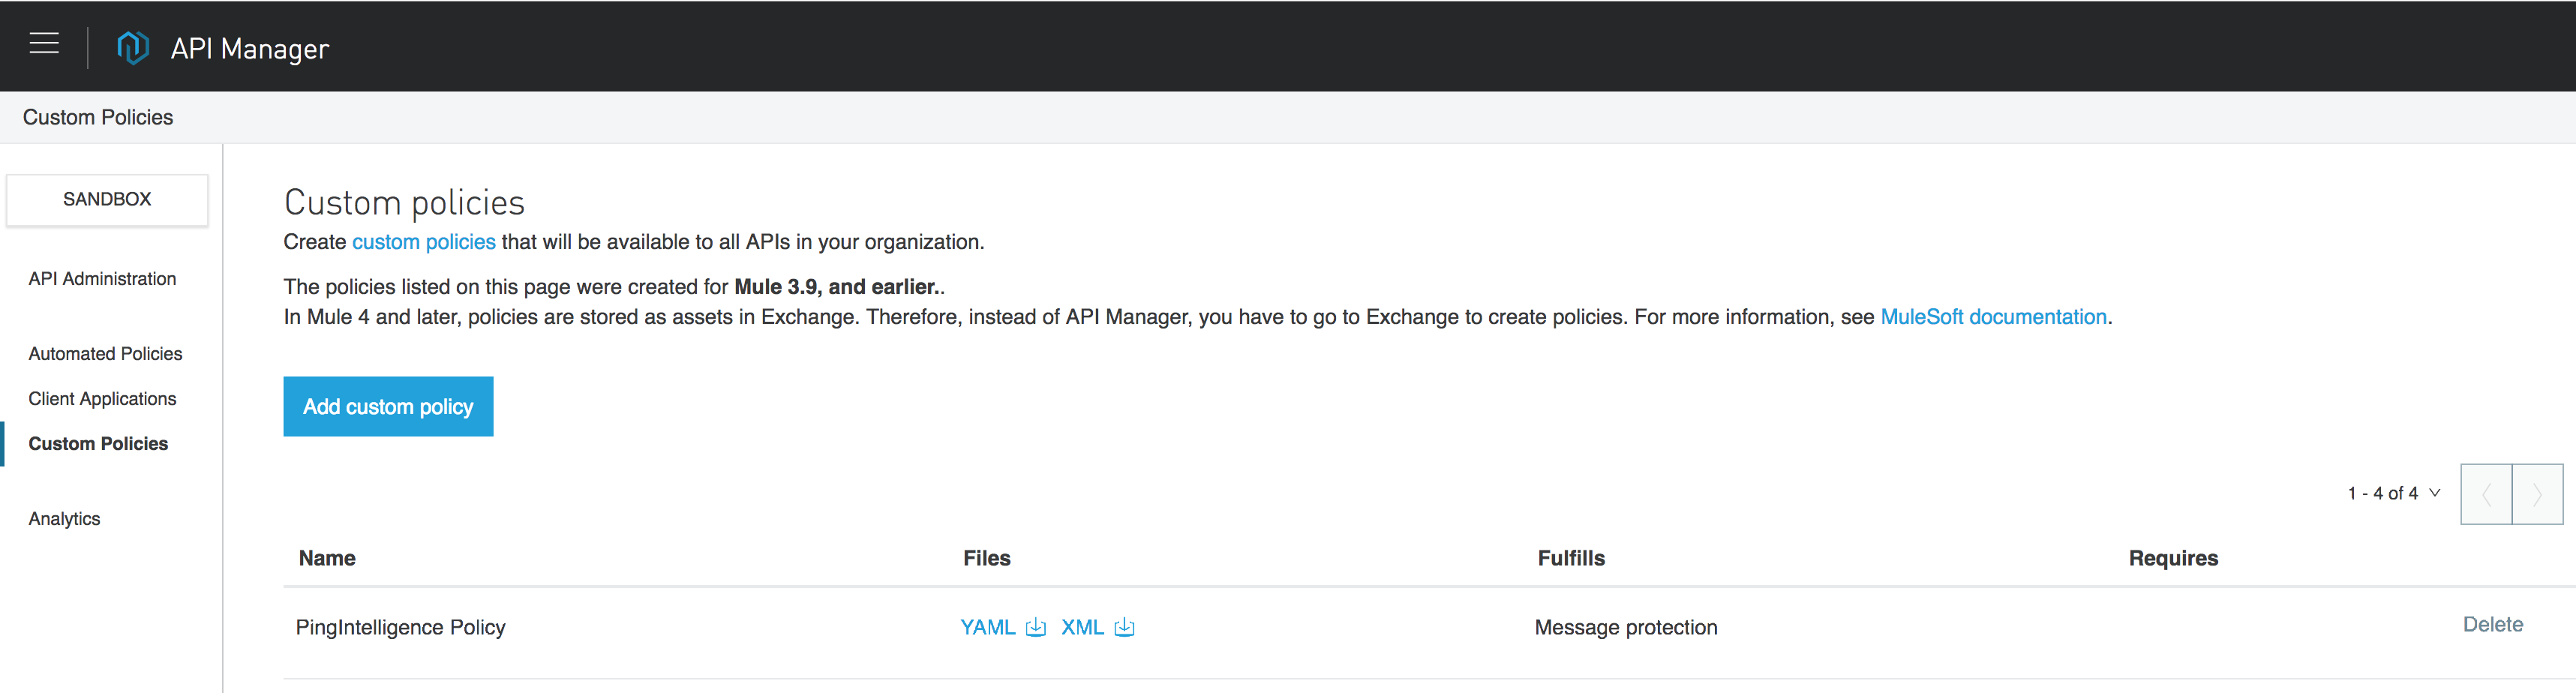Open Analytics from the sidebar
2576x693 pixels.
[x=64, y=519]
